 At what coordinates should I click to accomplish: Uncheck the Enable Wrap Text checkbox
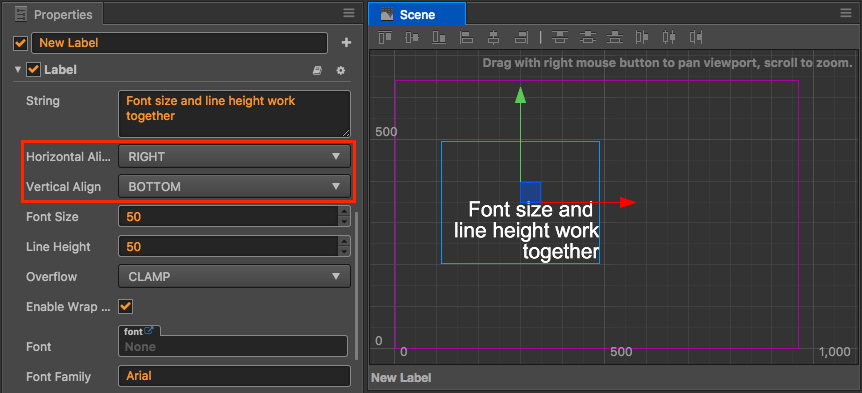point(126,306)
